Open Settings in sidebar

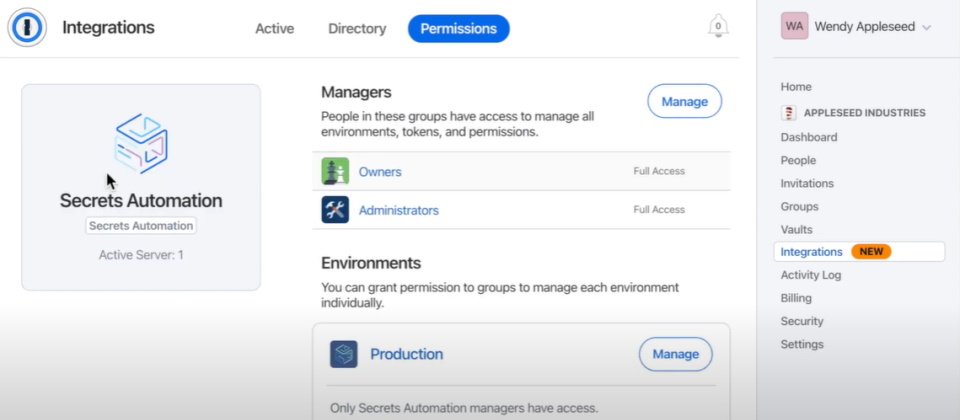pyautogui.click(x=802, y=344)
